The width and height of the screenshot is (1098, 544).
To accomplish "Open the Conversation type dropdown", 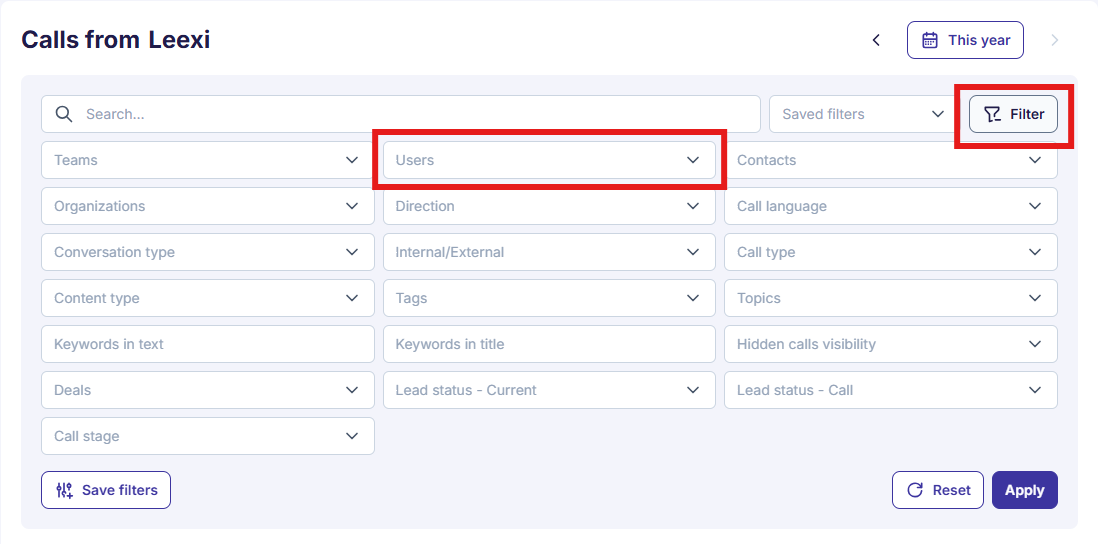I will pos(208,252).
